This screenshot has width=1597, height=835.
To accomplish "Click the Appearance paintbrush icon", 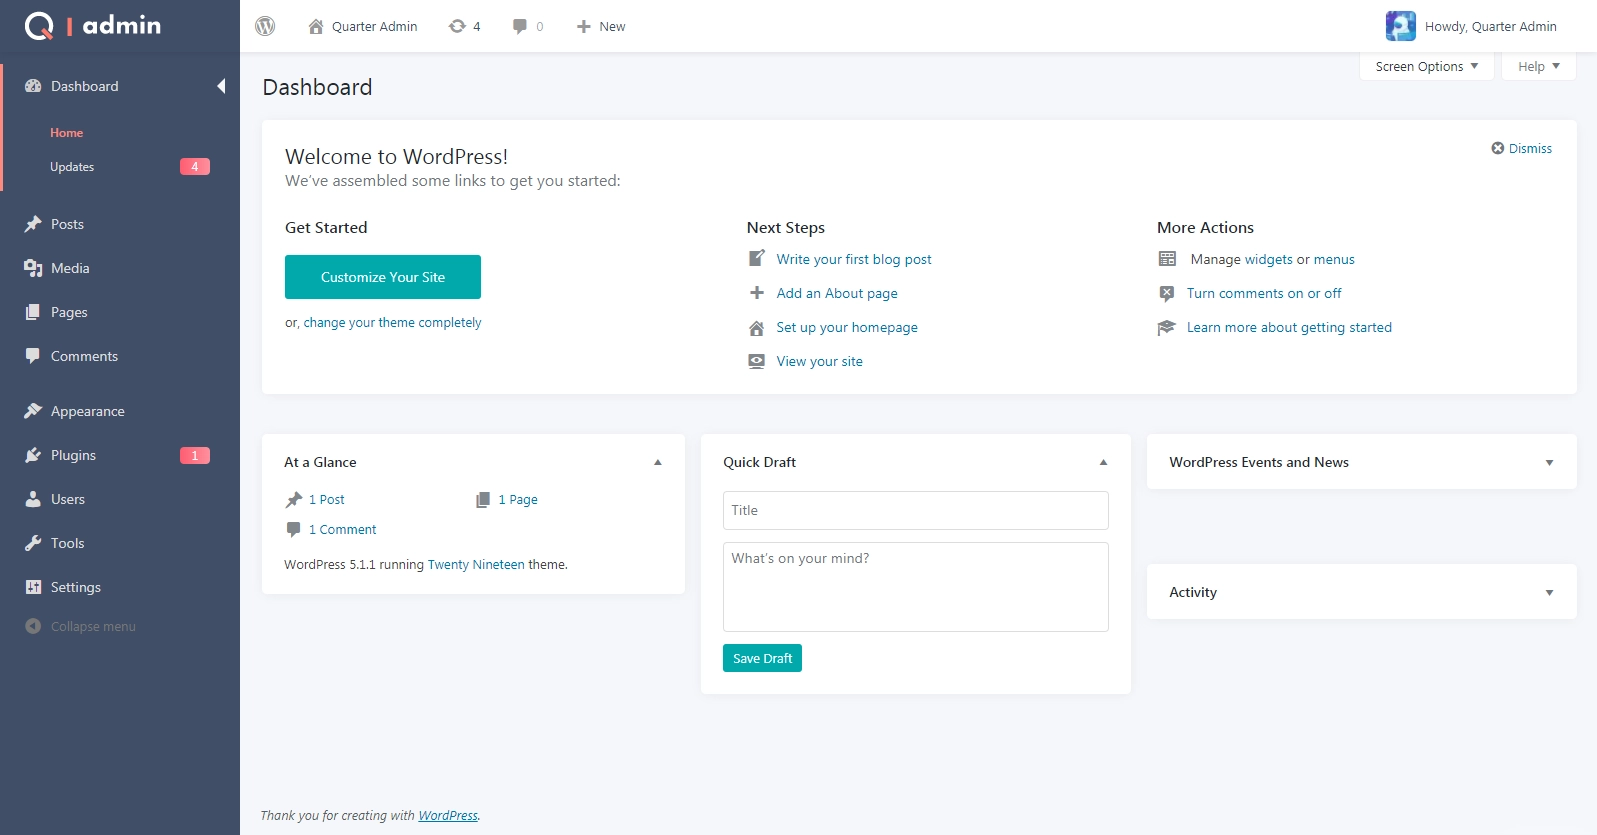I will [x=33, y=411].
